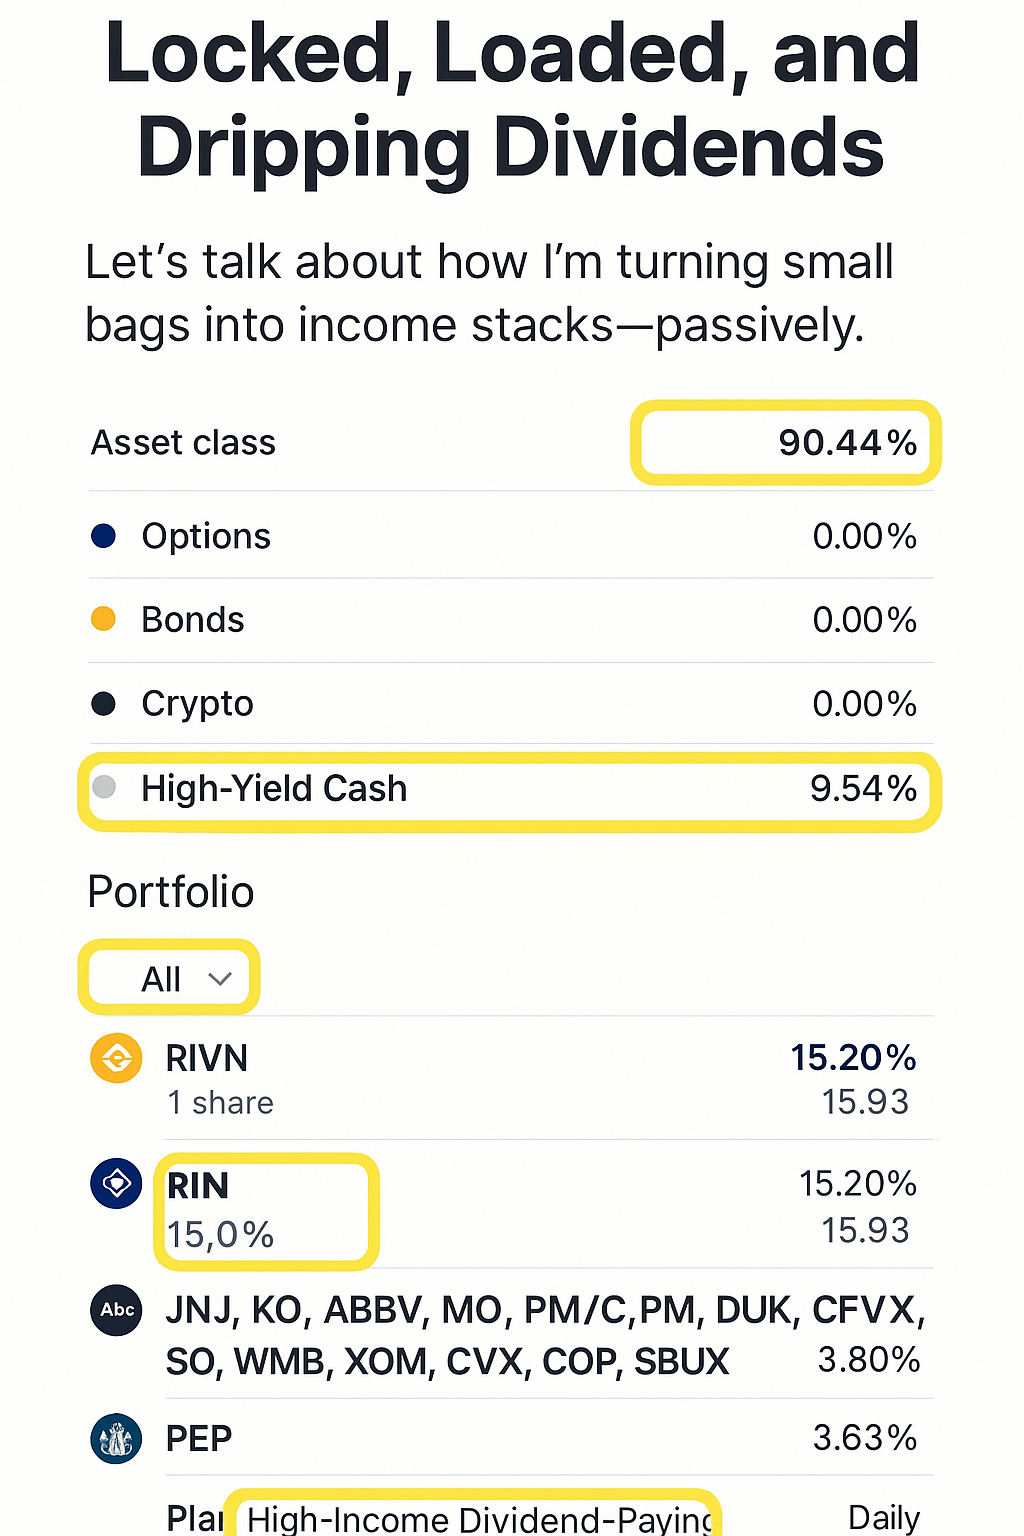The image size is (1024, 1536).
Task: Click the chevron beside All
Action: pos(220,978)
